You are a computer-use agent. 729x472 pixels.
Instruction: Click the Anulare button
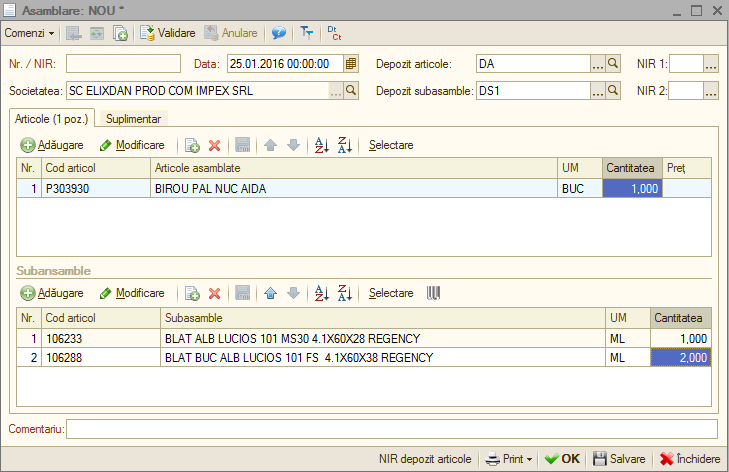(231, 33)
